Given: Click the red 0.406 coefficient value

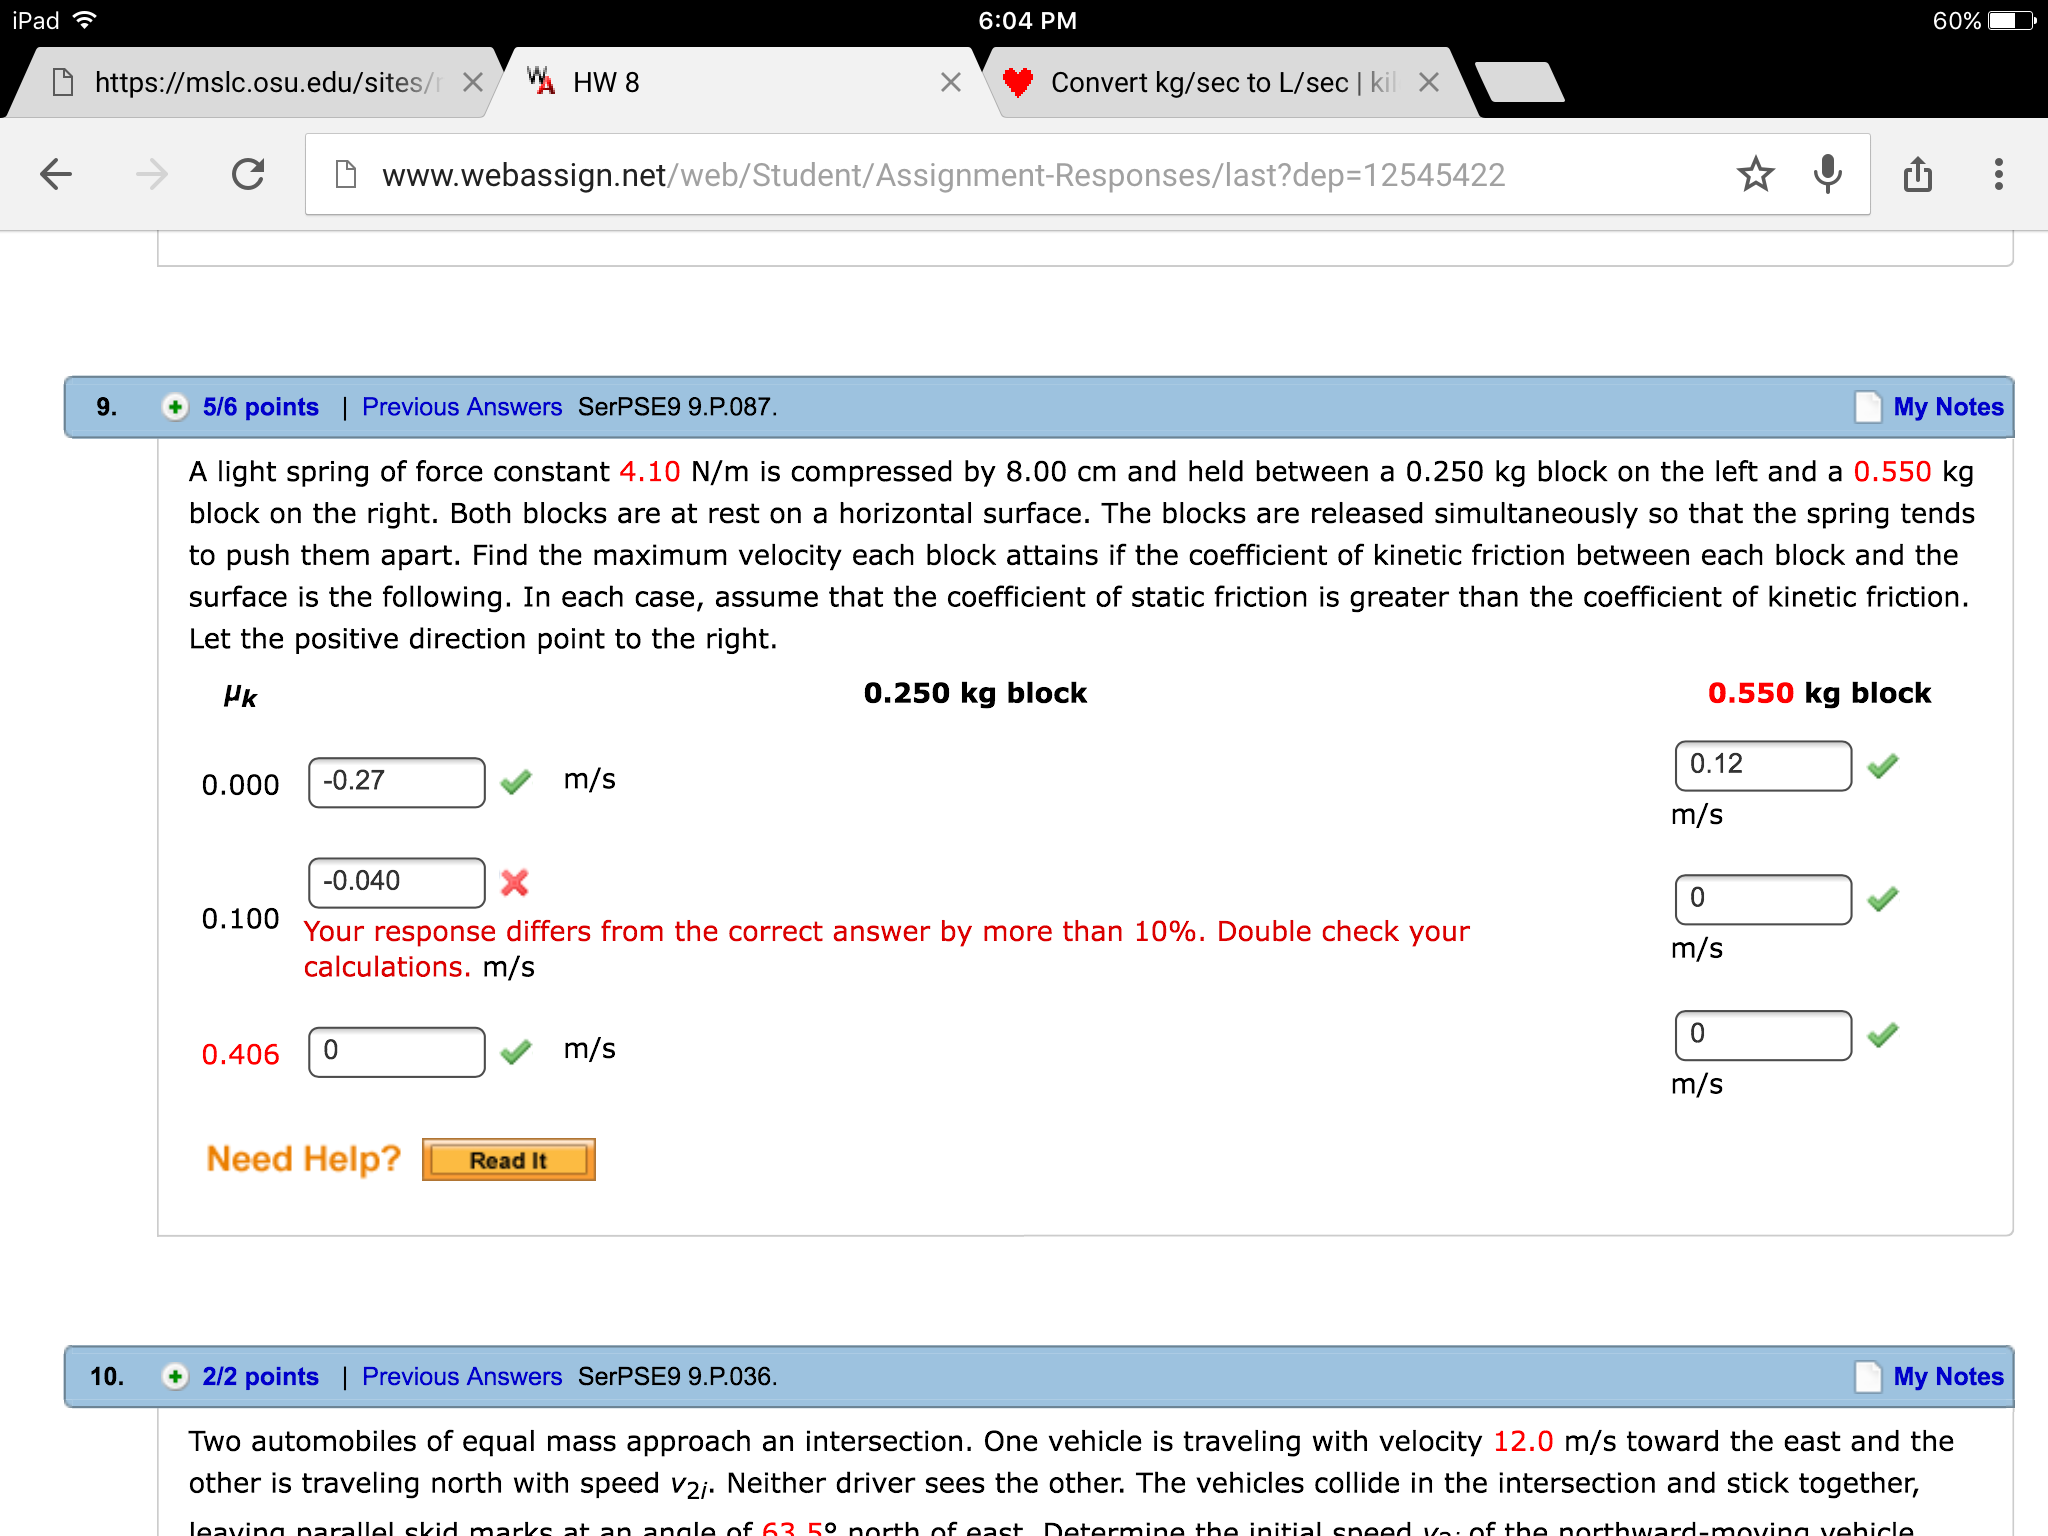Looking at the screenshot, I should [241, 1055].
